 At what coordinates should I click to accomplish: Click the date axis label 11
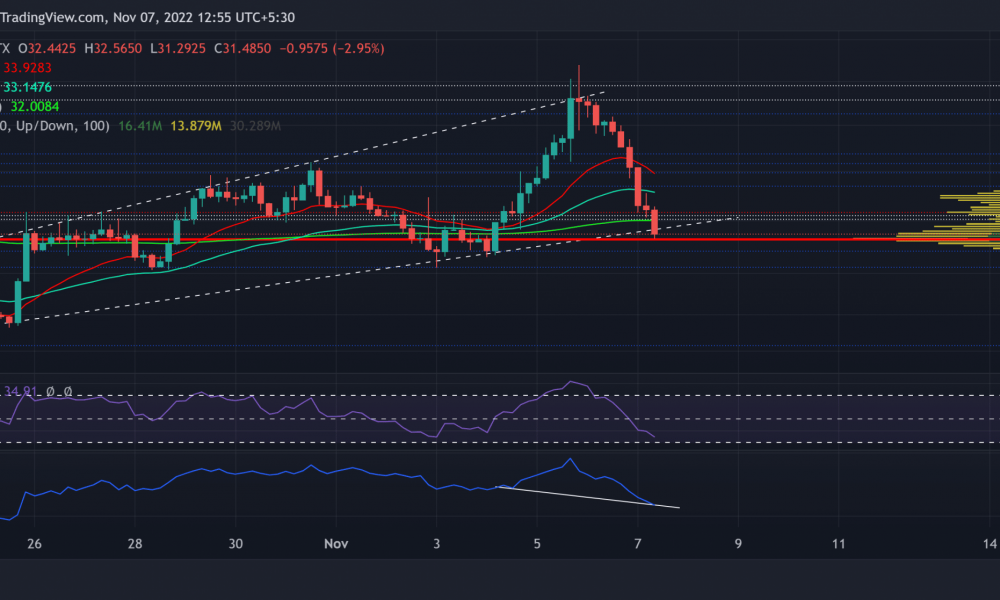[839, 544]
